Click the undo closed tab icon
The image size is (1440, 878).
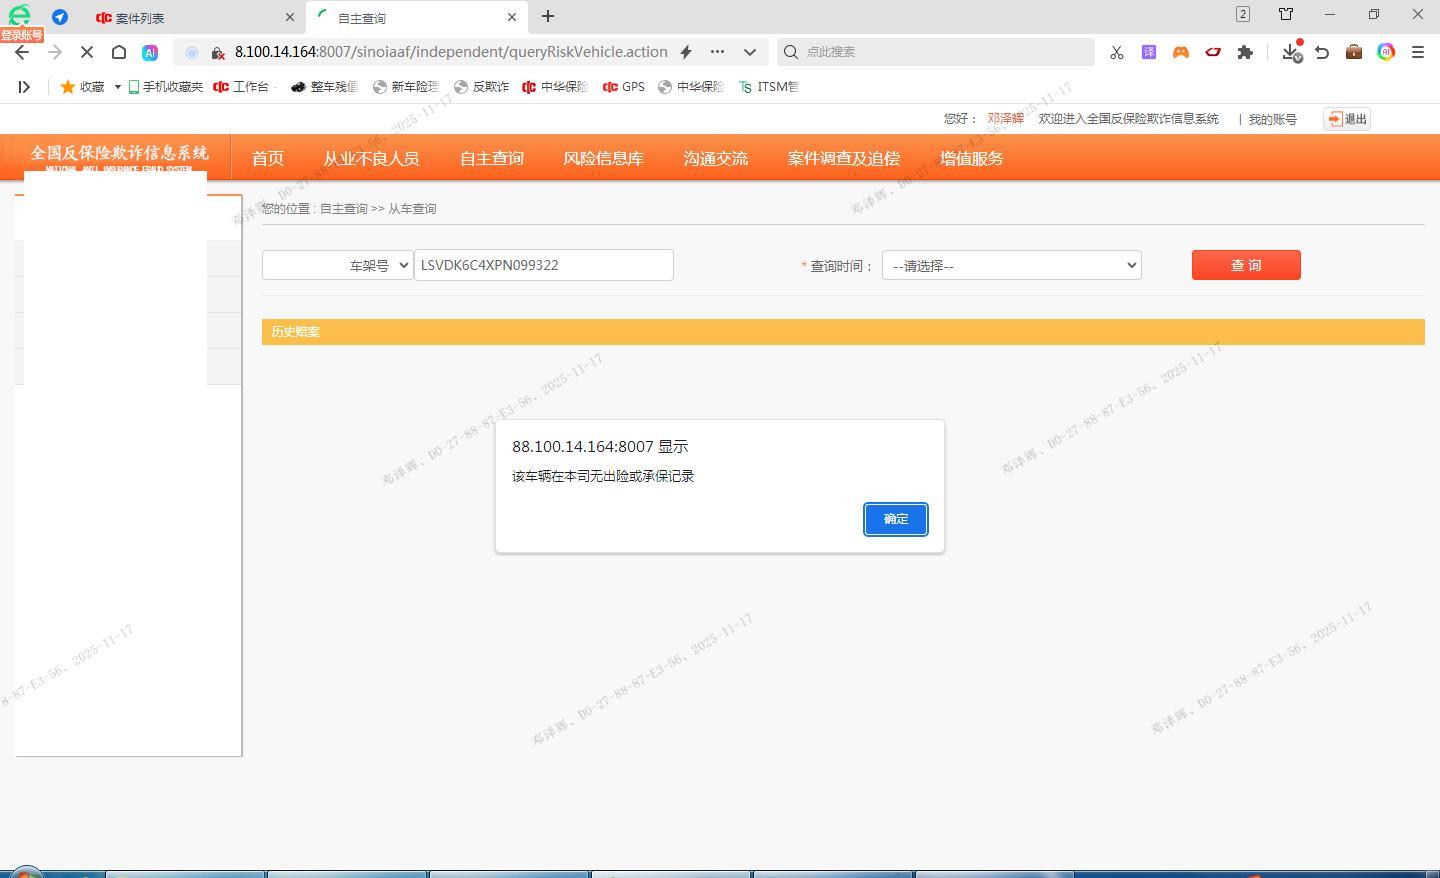tap(1322, 52)
